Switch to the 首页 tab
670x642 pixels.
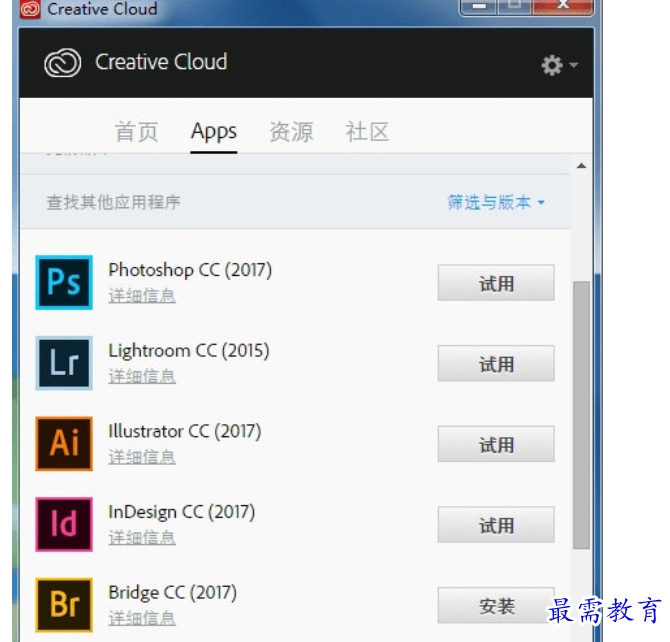click(x=137, y=132)
